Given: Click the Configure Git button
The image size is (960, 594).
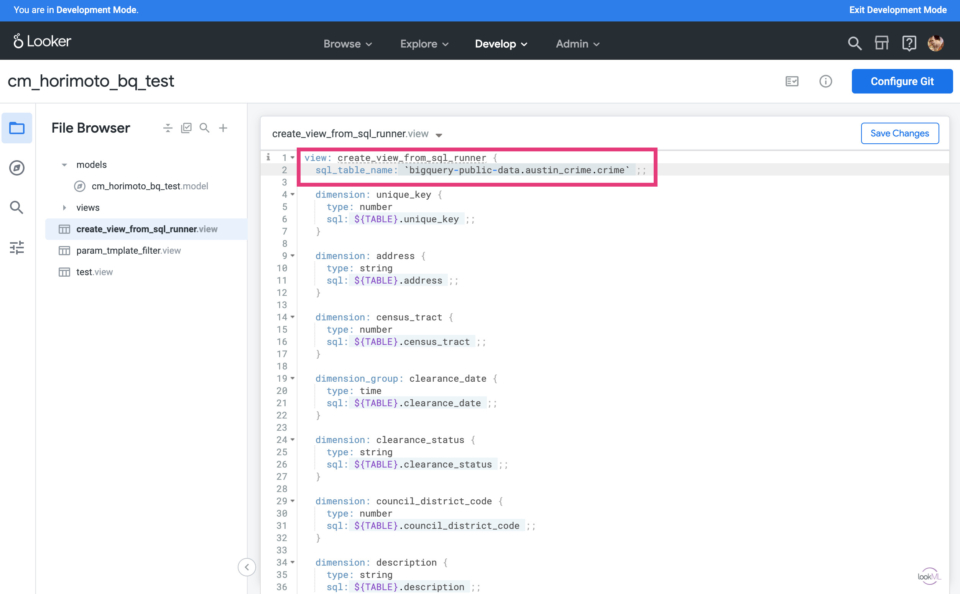Looking at the screenshot, I should (902, 81).
